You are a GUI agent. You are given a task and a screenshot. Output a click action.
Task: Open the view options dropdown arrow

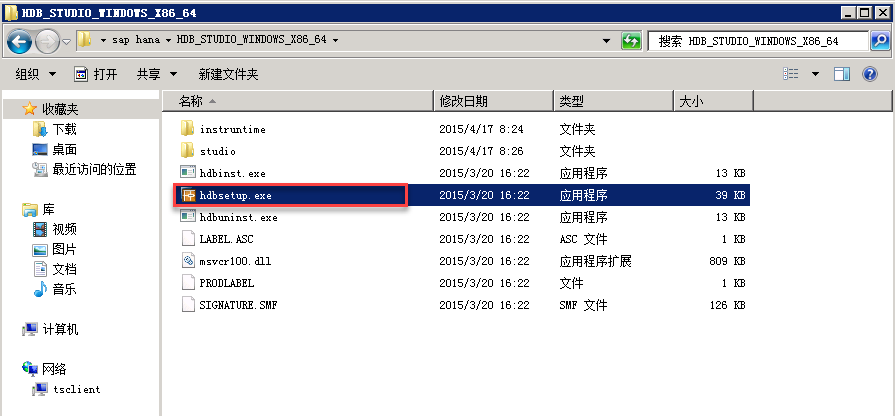(815, 74)
